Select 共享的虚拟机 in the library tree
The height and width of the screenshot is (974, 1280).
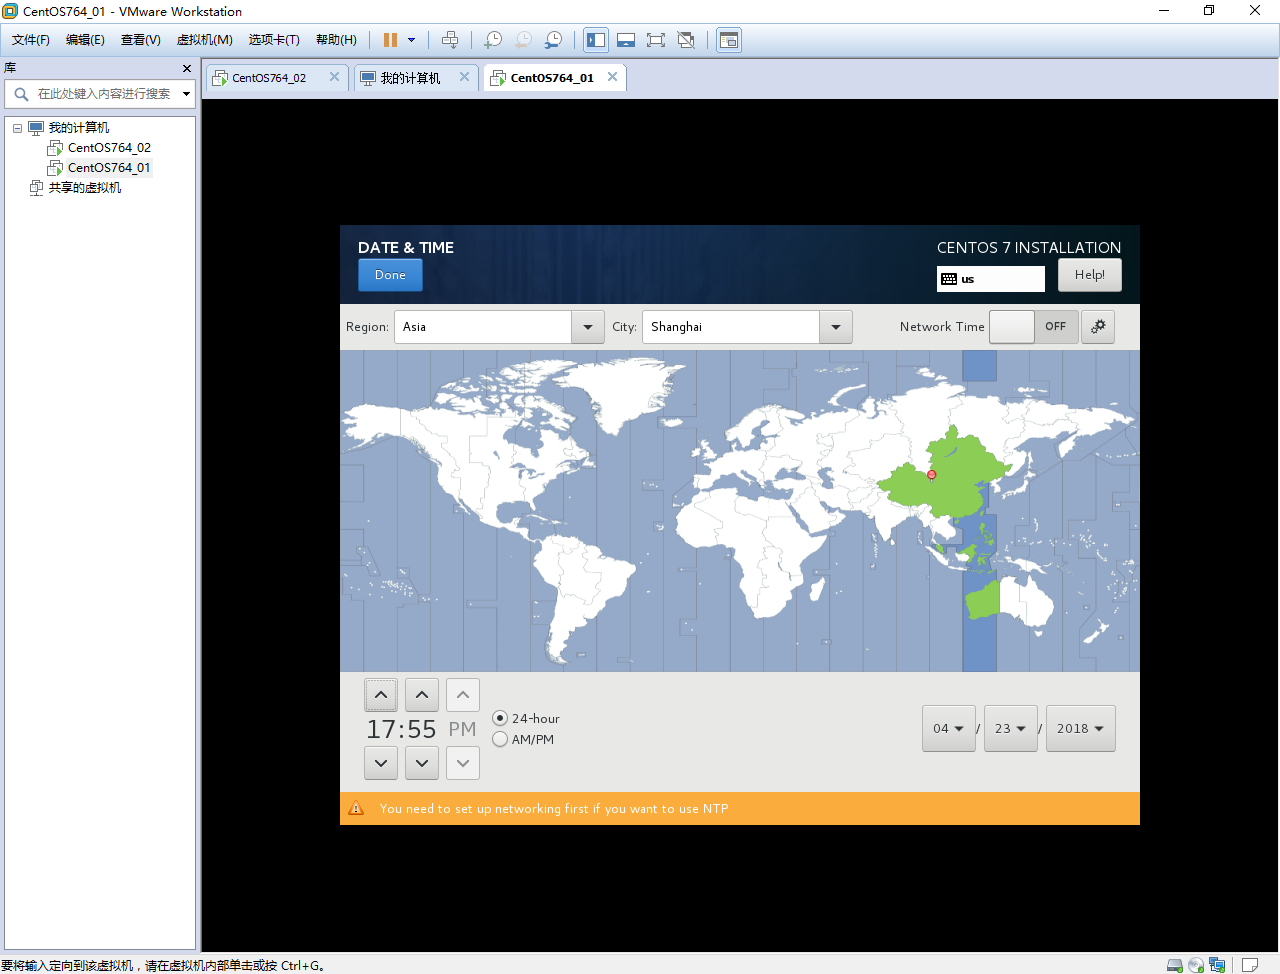coord(85,188)
